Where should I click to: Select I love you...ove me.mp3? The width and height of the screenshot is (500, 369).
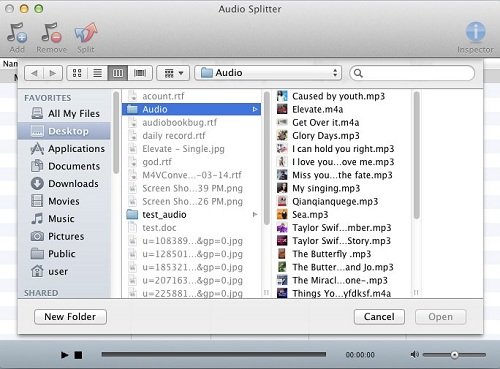click(342, 162)
